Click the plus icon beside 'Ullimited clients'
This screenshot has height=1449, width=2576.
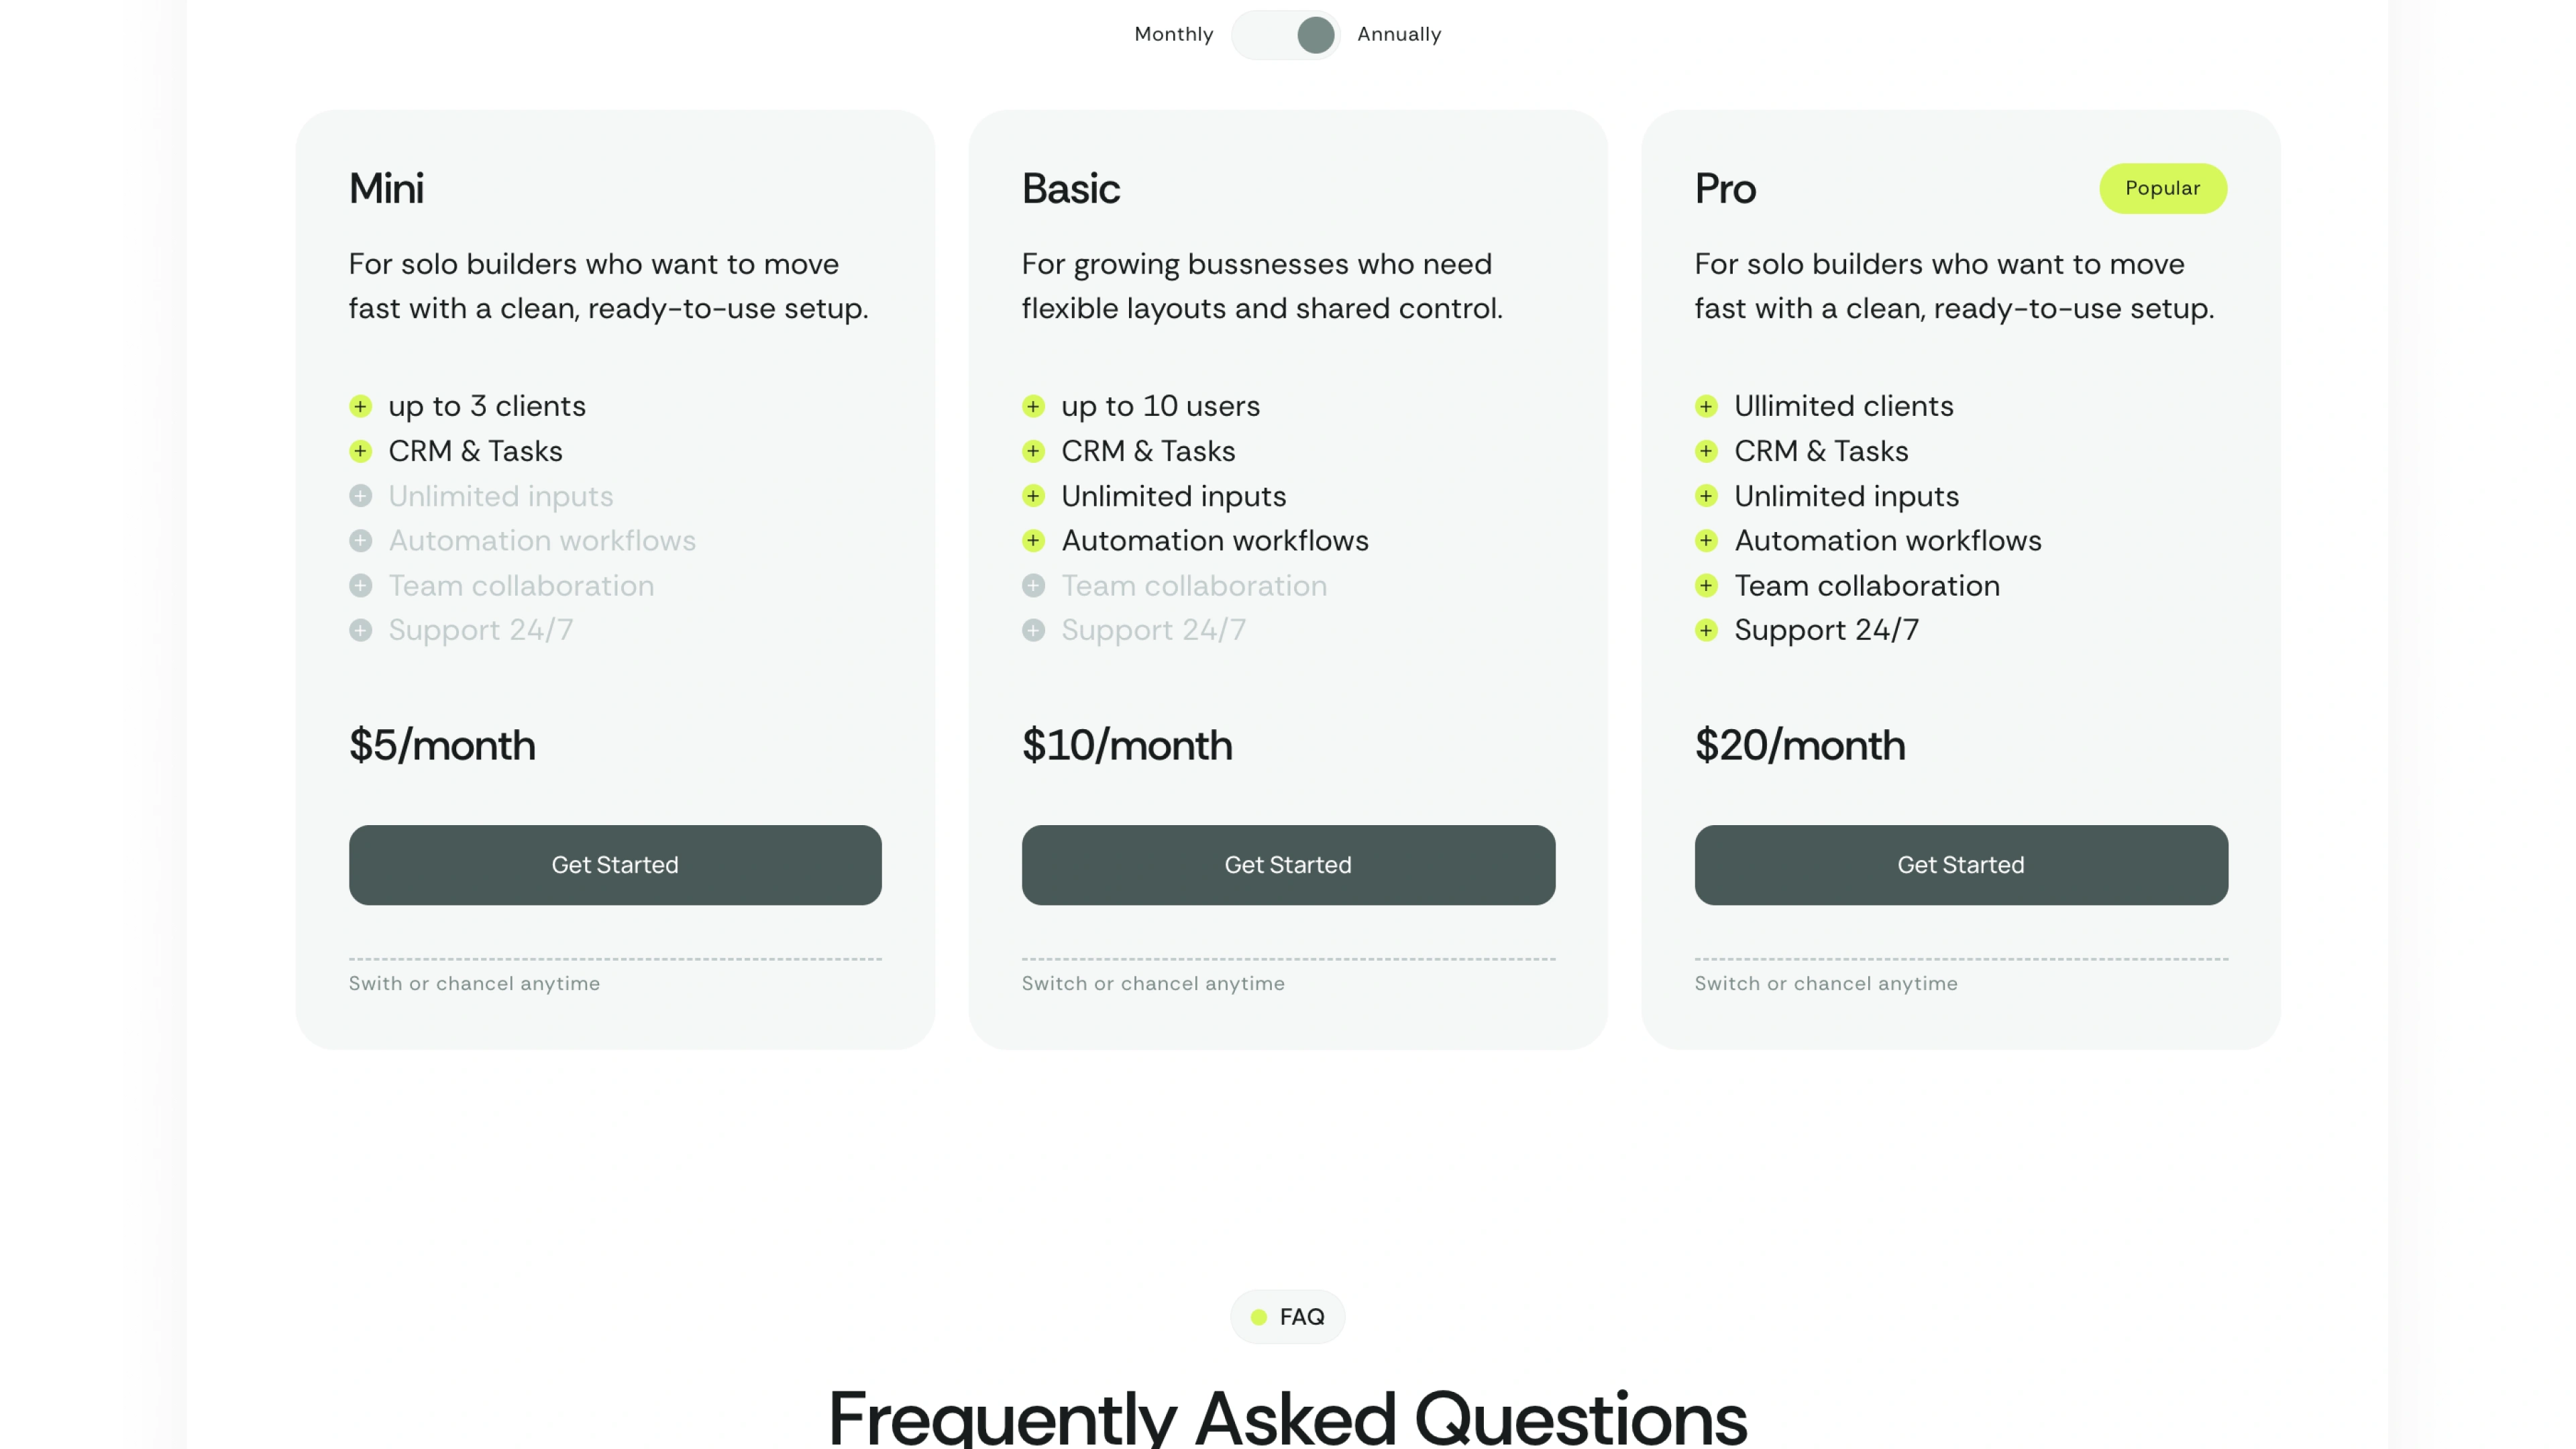tap(1707, 406)
